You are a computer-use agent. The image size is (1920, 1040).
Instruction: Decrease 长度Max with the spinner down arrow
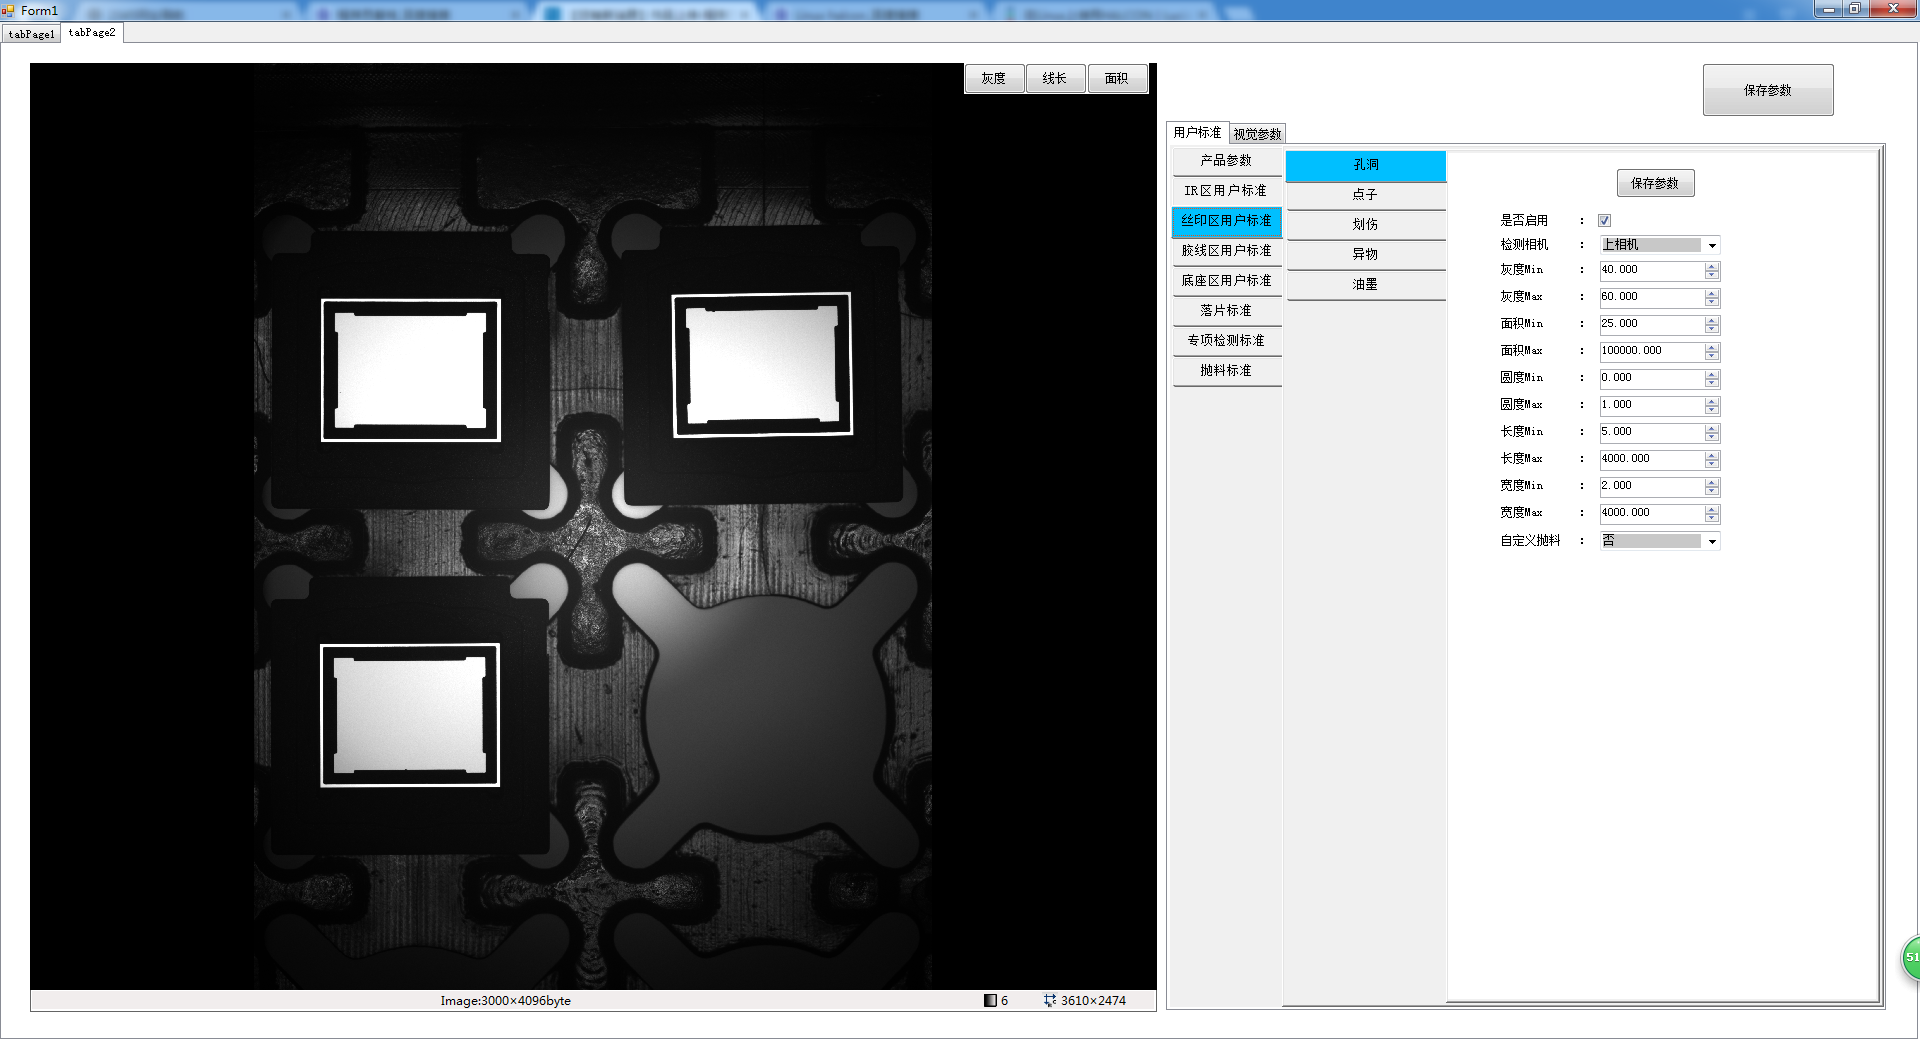click(1712, 464)
